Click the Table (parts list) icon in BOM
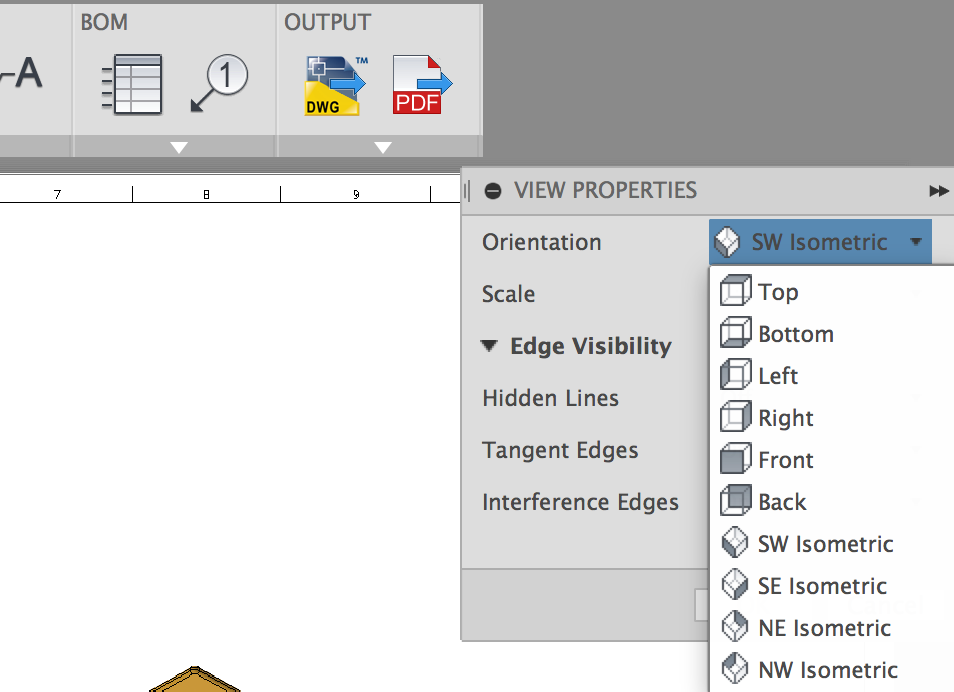The height and width of the screenshot is (692, 954). pos(132,85)
